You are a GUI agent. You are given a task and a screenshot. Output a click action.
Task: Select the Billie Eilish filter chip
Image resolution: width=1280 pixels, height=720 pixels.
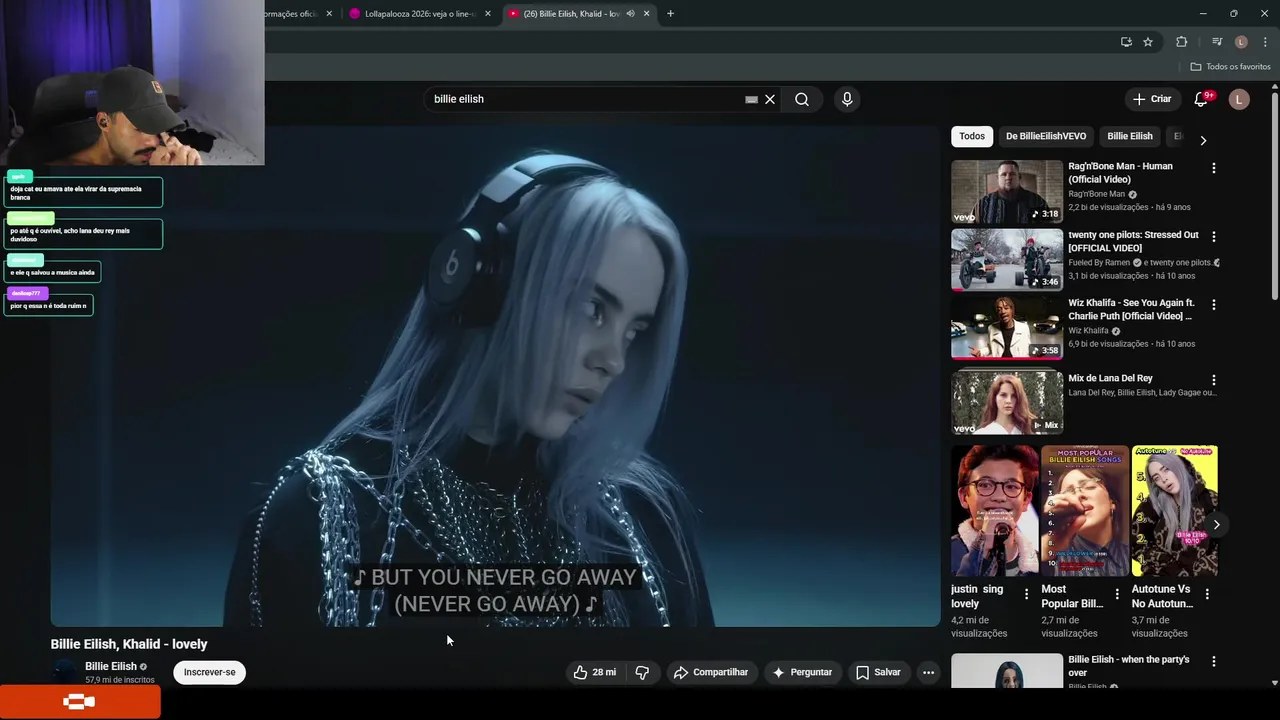click(x=1130, y=136)
